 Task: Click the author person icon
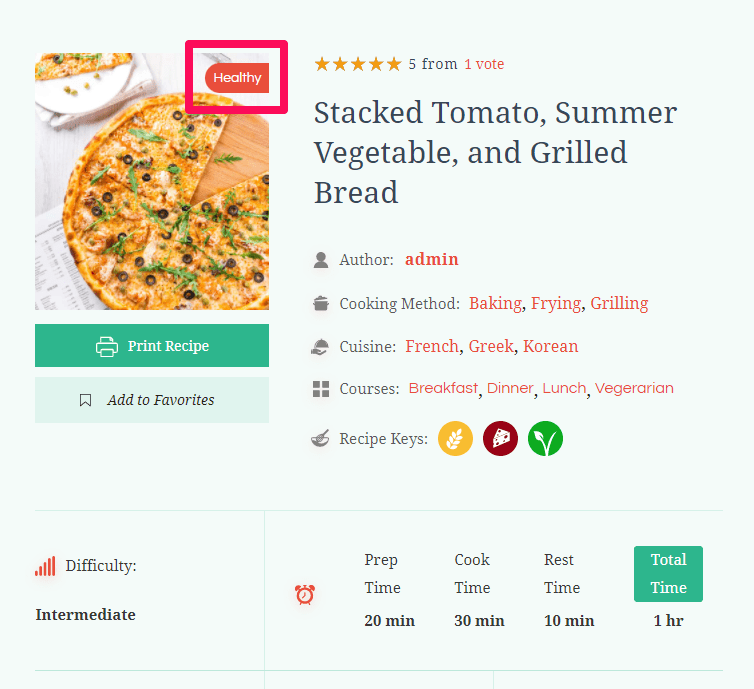click(321, 260)
